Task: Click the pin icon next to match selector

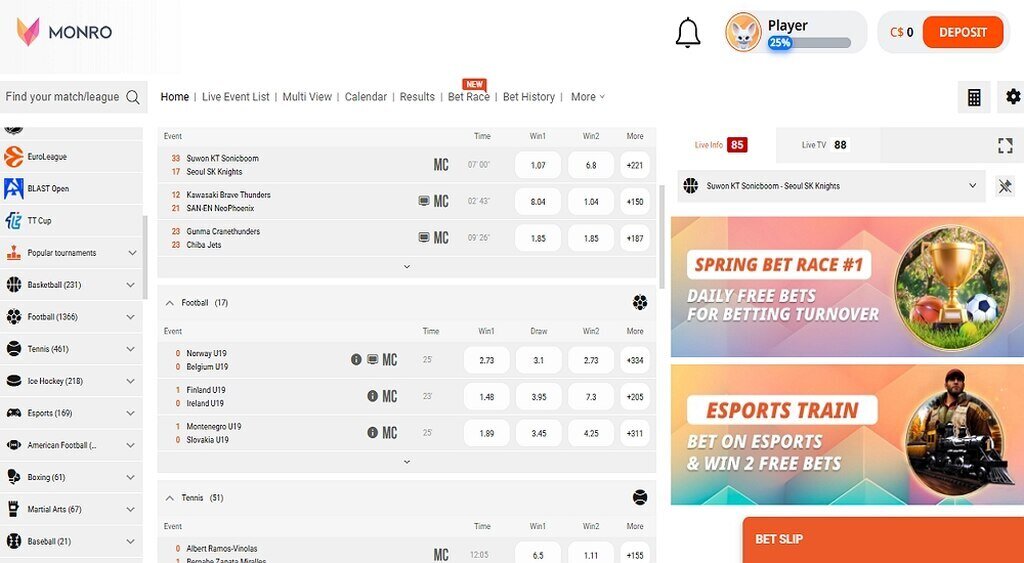Action: pos(1005,186)
